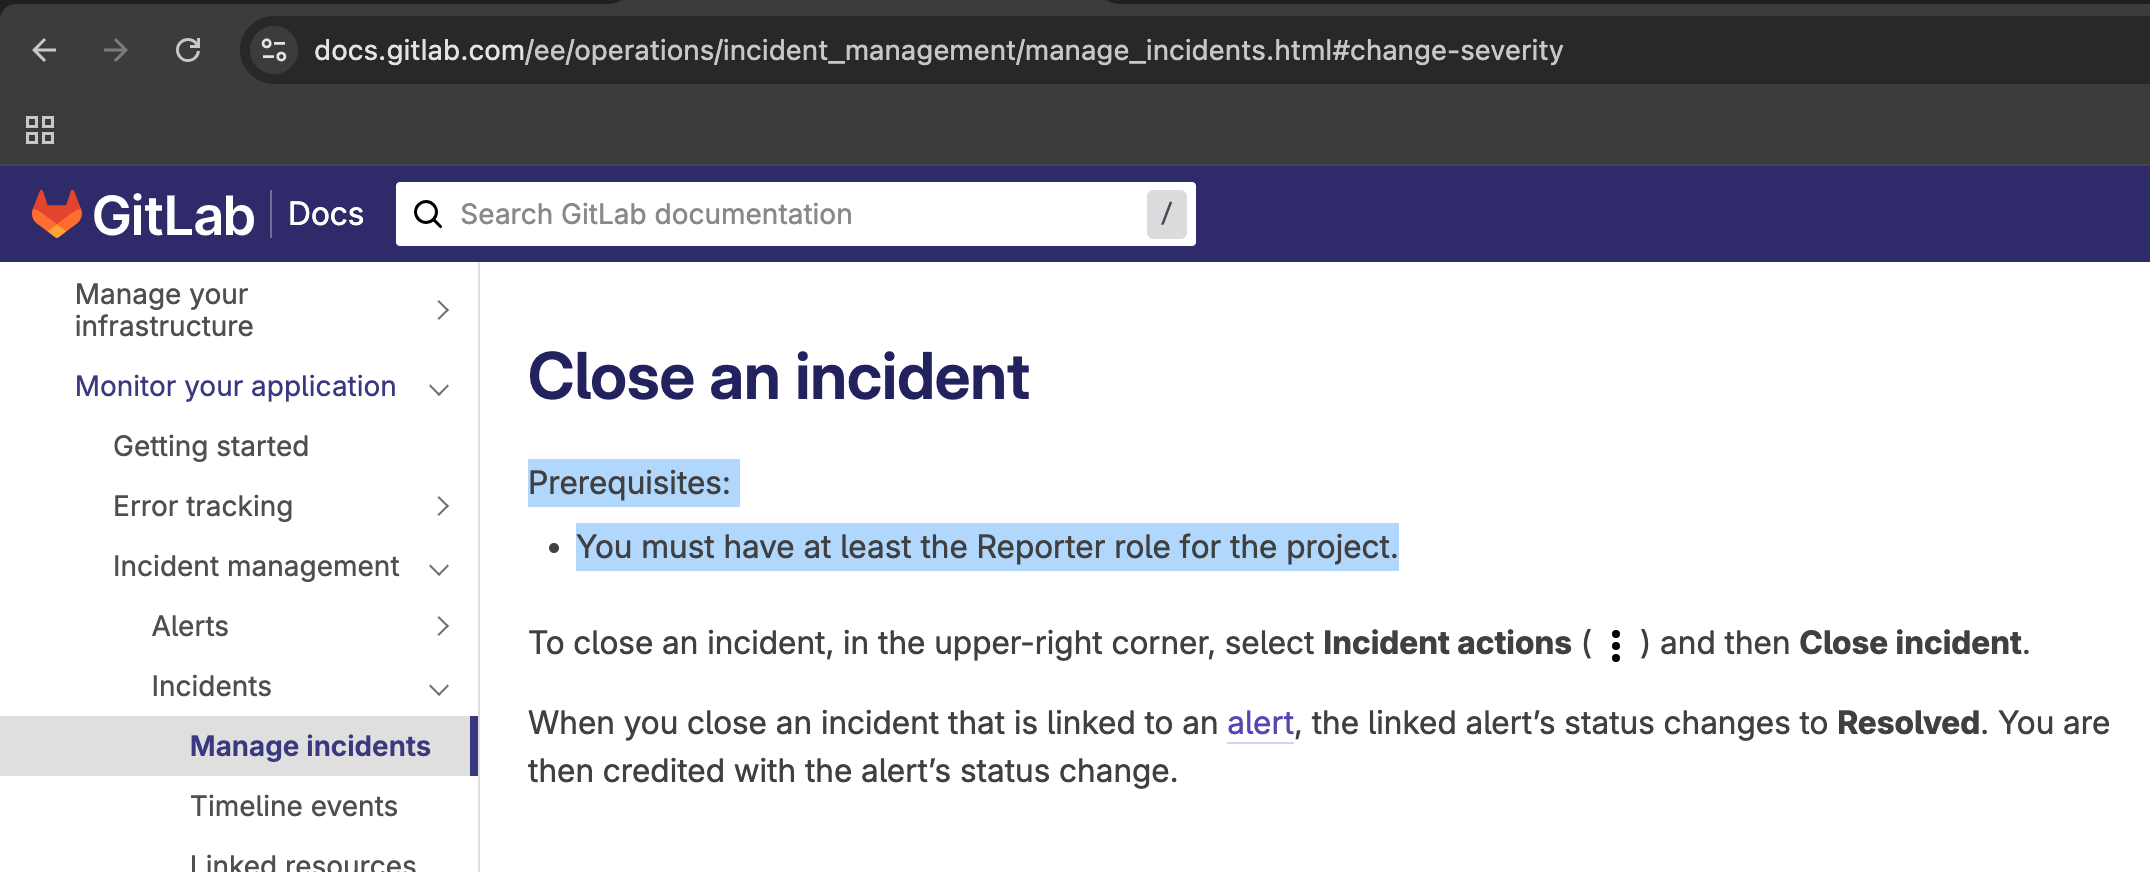Click the search magnifier icon
The height and width of the screenshot is (872, 2150).
pos(428,214)
